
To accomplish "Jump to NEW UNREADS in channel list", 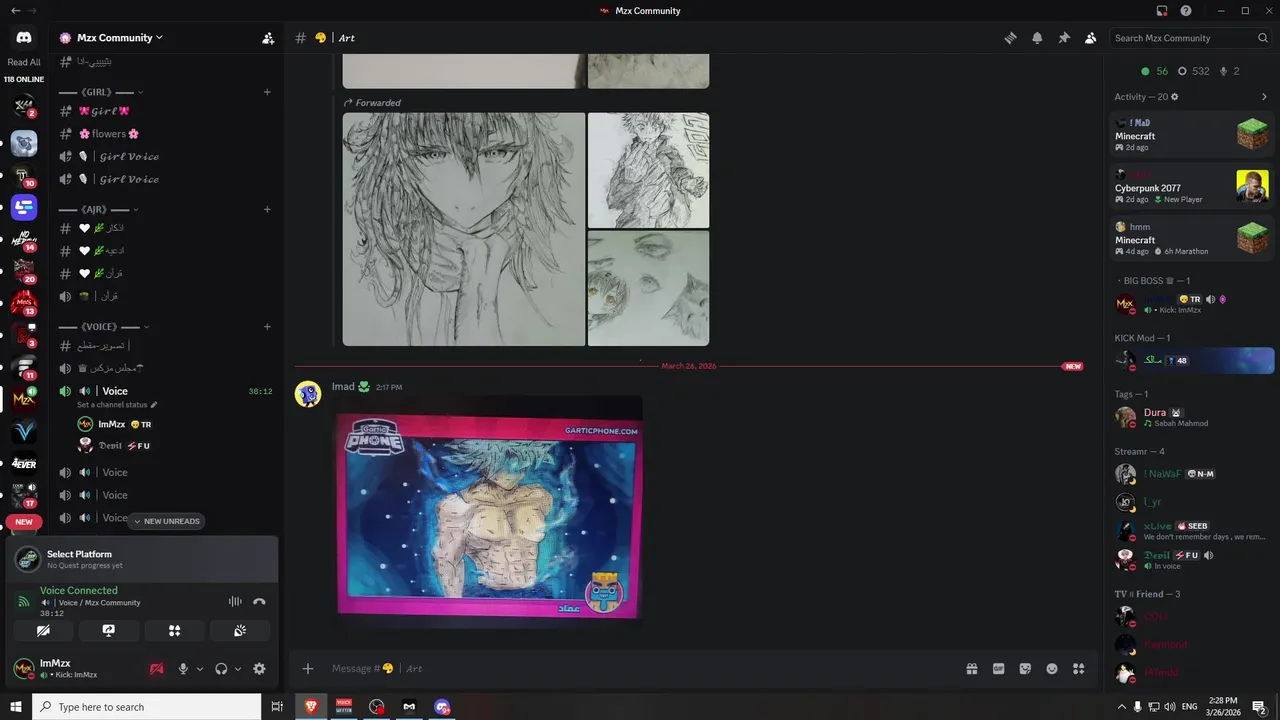I will click(166, 521).
